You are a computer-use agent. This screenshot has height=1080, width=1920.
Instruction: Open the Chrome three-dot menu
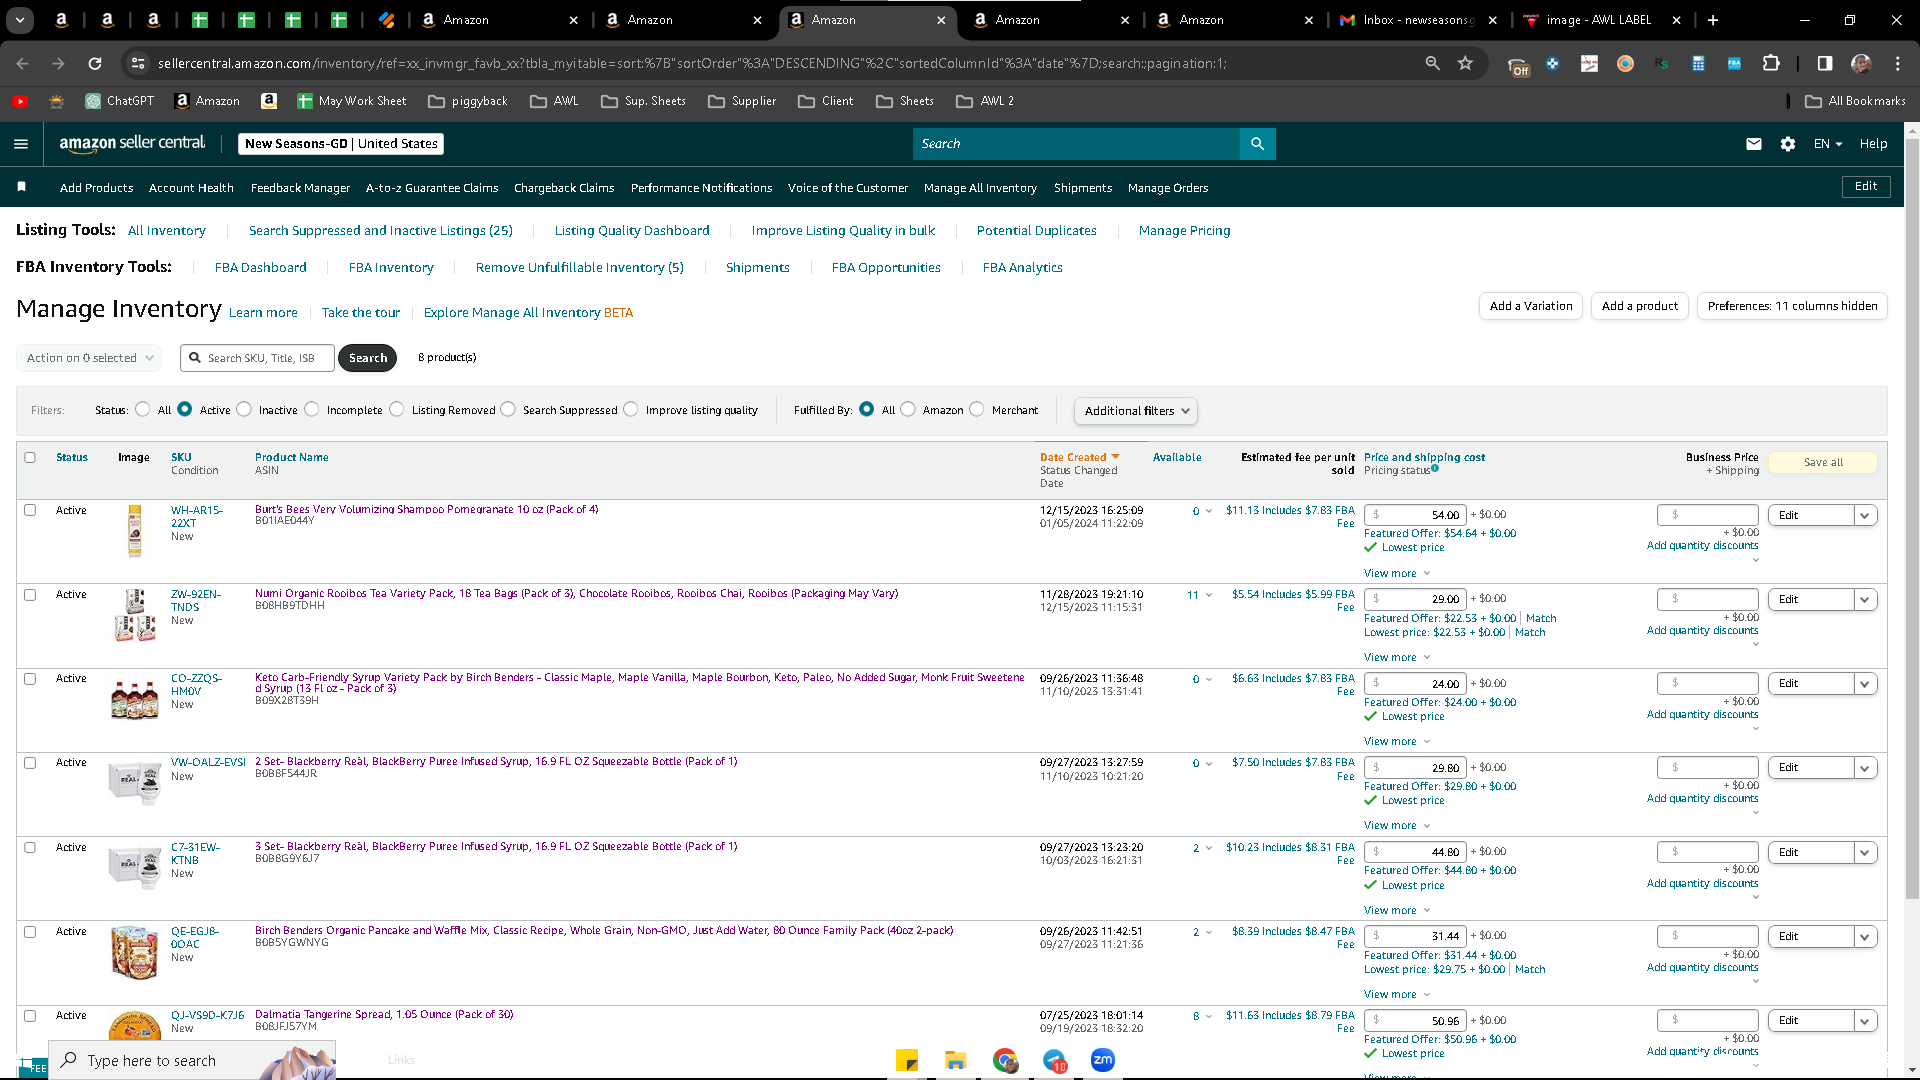pyautogui.click(x=1897, y=63)
